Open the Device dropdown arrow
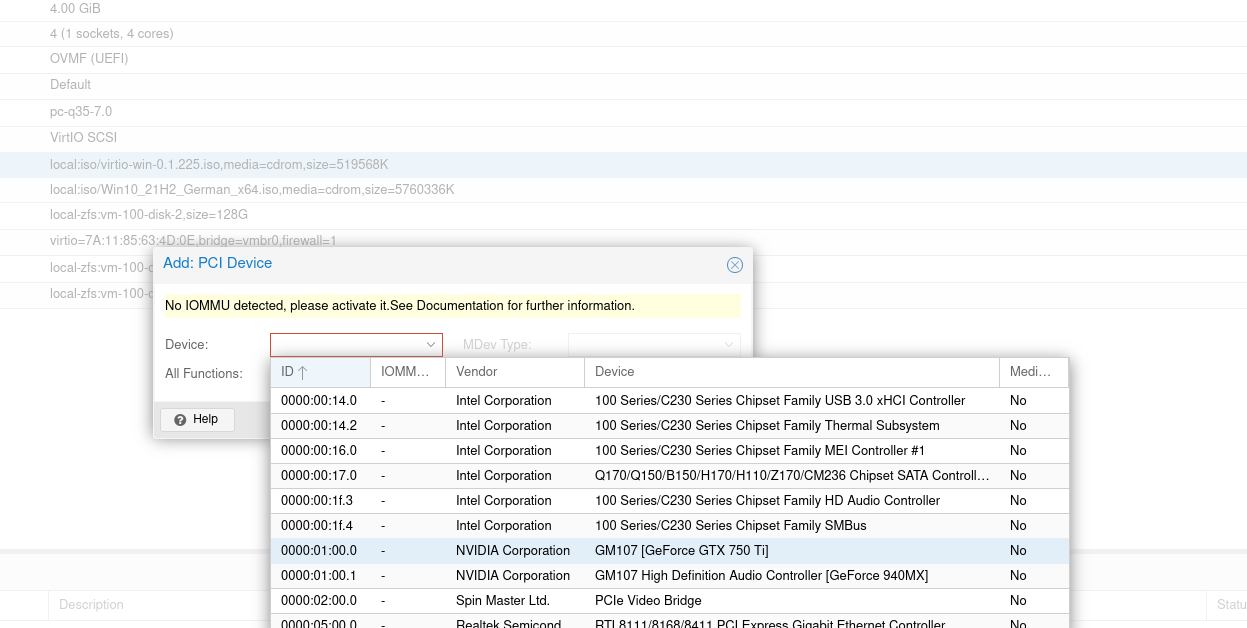 (x=431, y=345)
